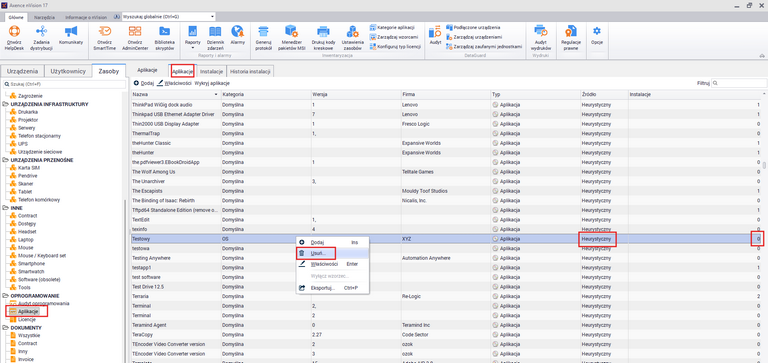
Task: Collapse the OPROGRAMOWANIE folder
Action: tap(5, 296)
